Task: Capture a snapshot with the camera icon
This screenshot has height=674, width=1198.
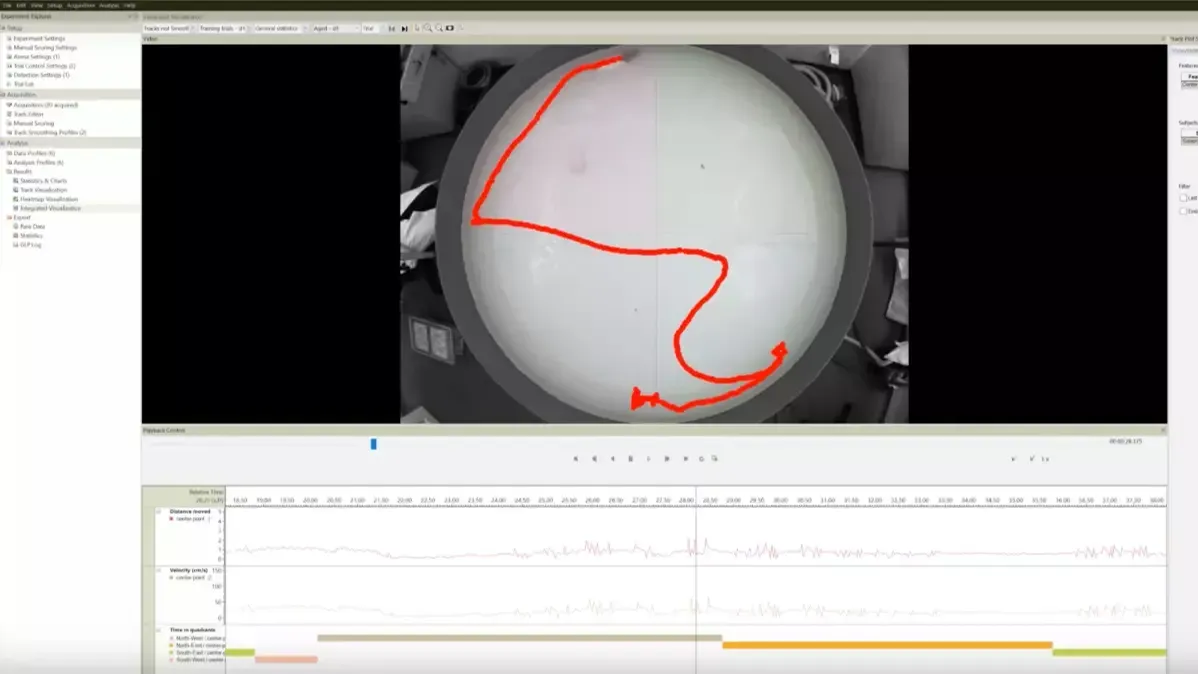Action: 450,28
